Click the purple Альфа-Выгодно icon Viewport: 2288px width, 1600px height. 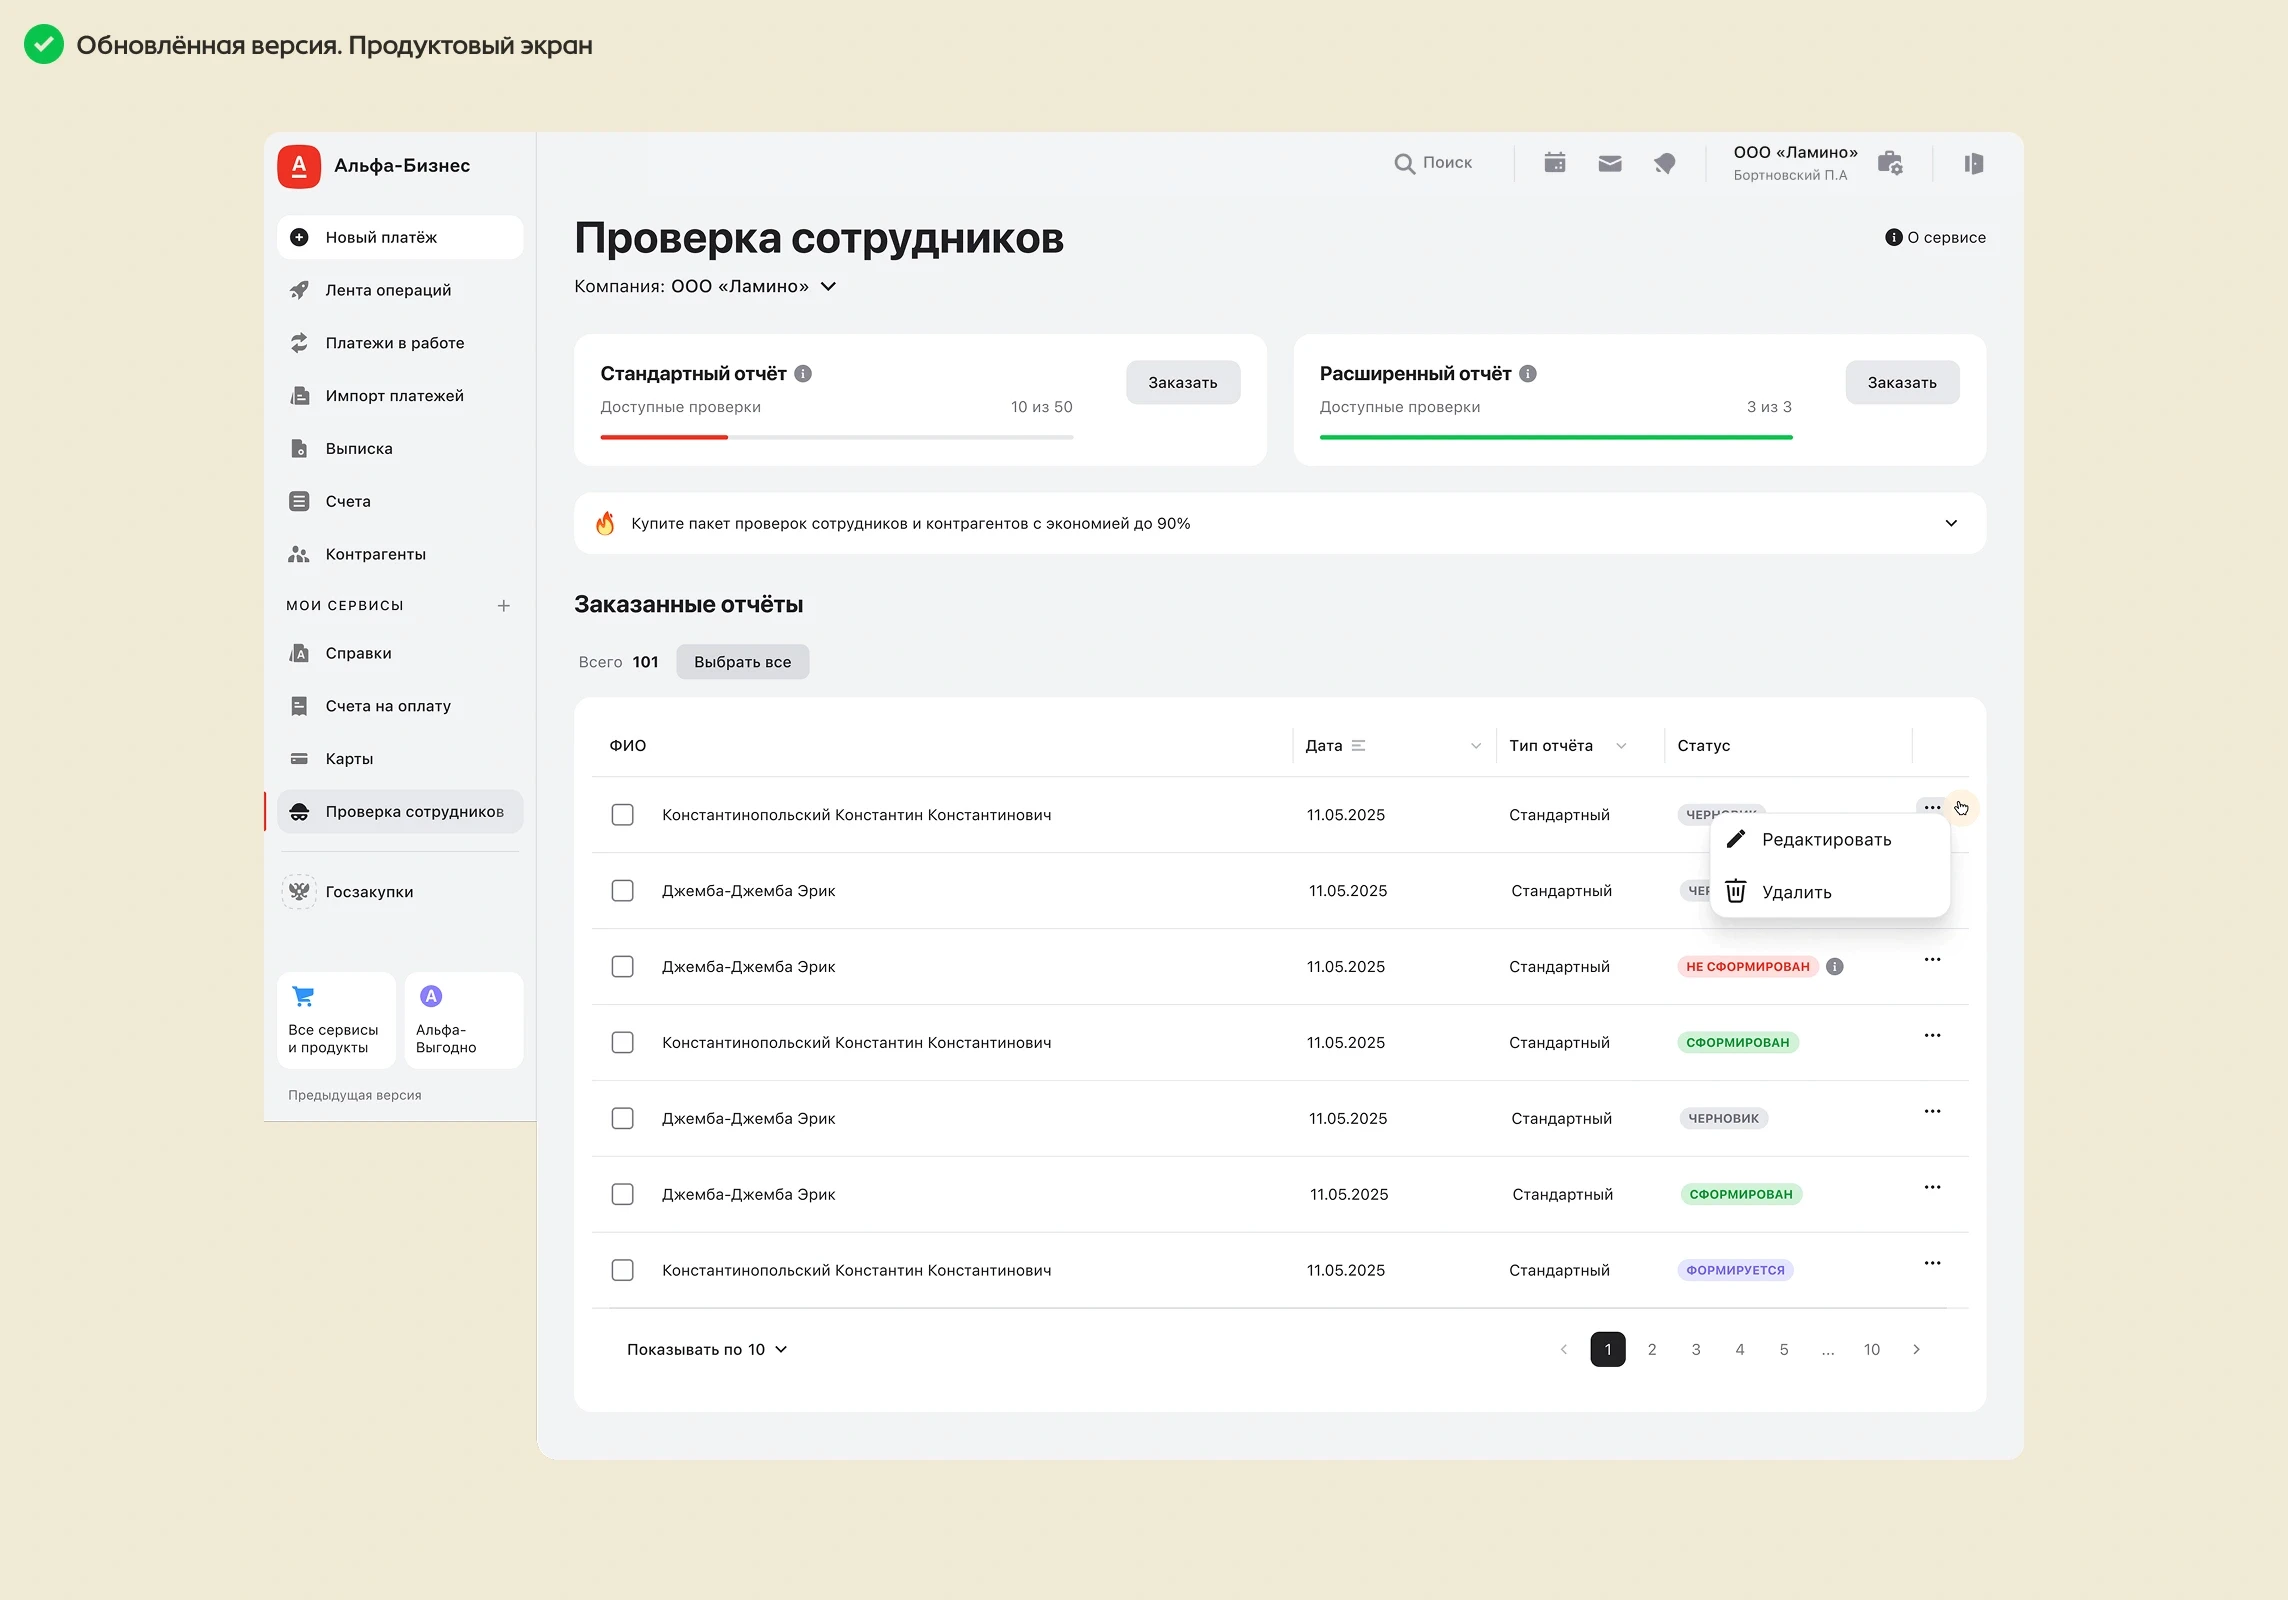431,996
